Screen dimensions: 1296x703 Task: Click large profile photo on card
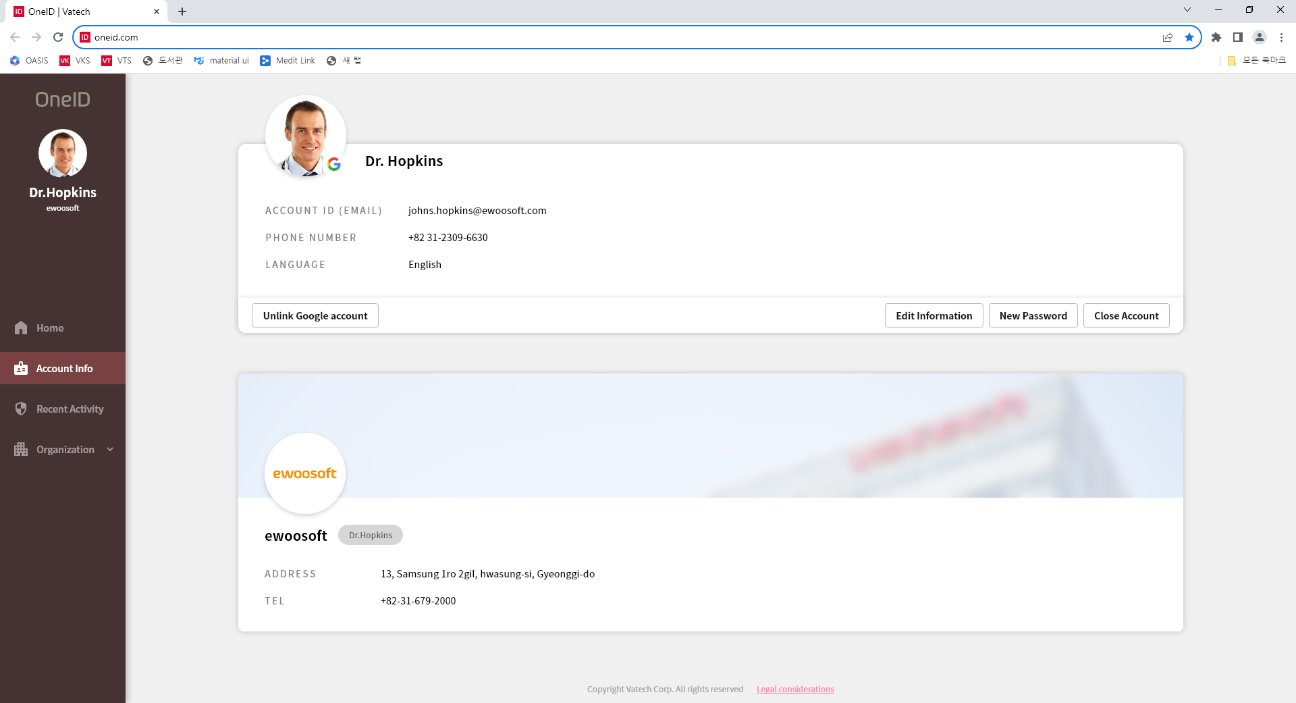click(x=305, y=137)
